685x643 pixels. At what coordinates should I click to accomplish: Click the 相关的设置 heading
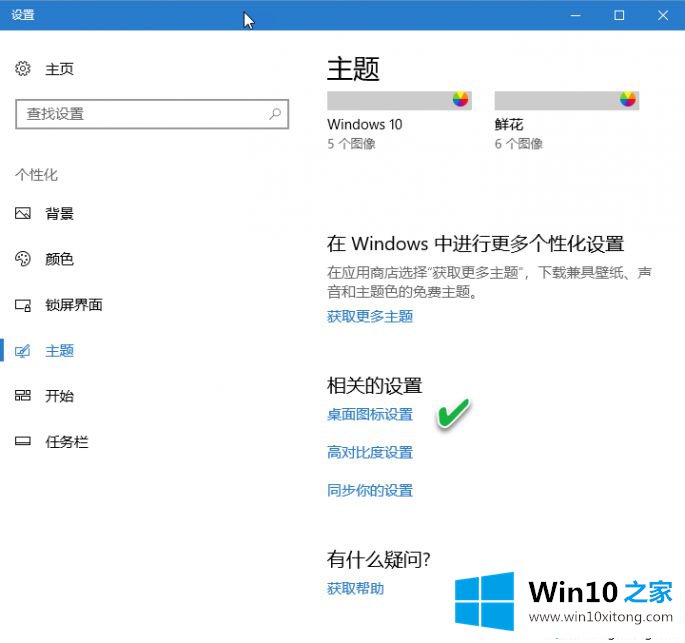click(375, 386)
